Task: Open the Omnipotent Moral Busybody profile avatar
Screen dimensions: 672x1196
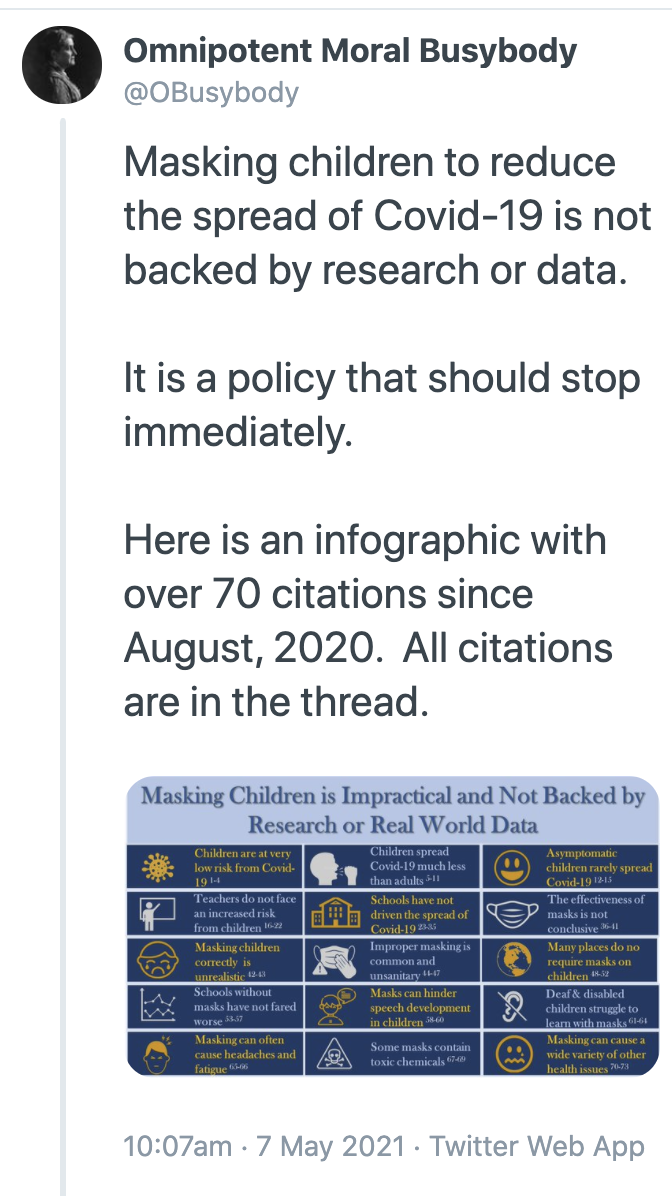Action: 62,65
